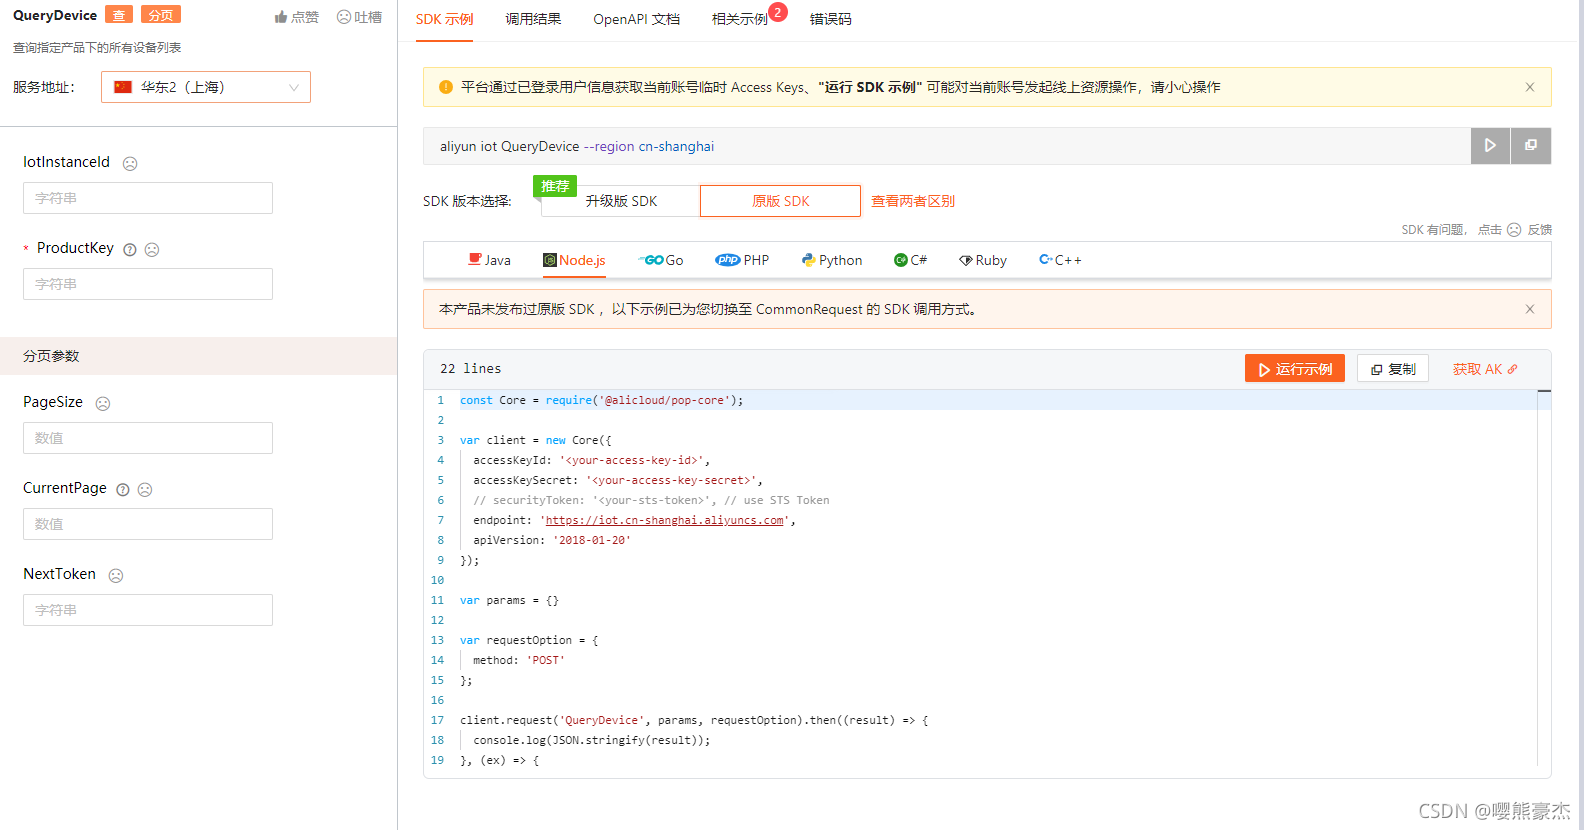This screenshot has width=1586, height=830.
Task: Switch to the SDK 示例 tab
Action: tap(445, 19)
